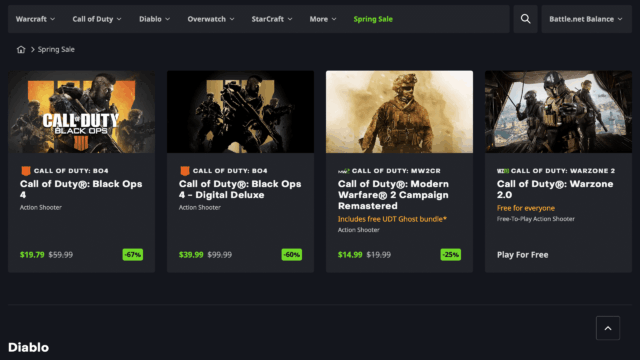Click the Diablo section heading
The image size is (640, 360).
(29, 347)
